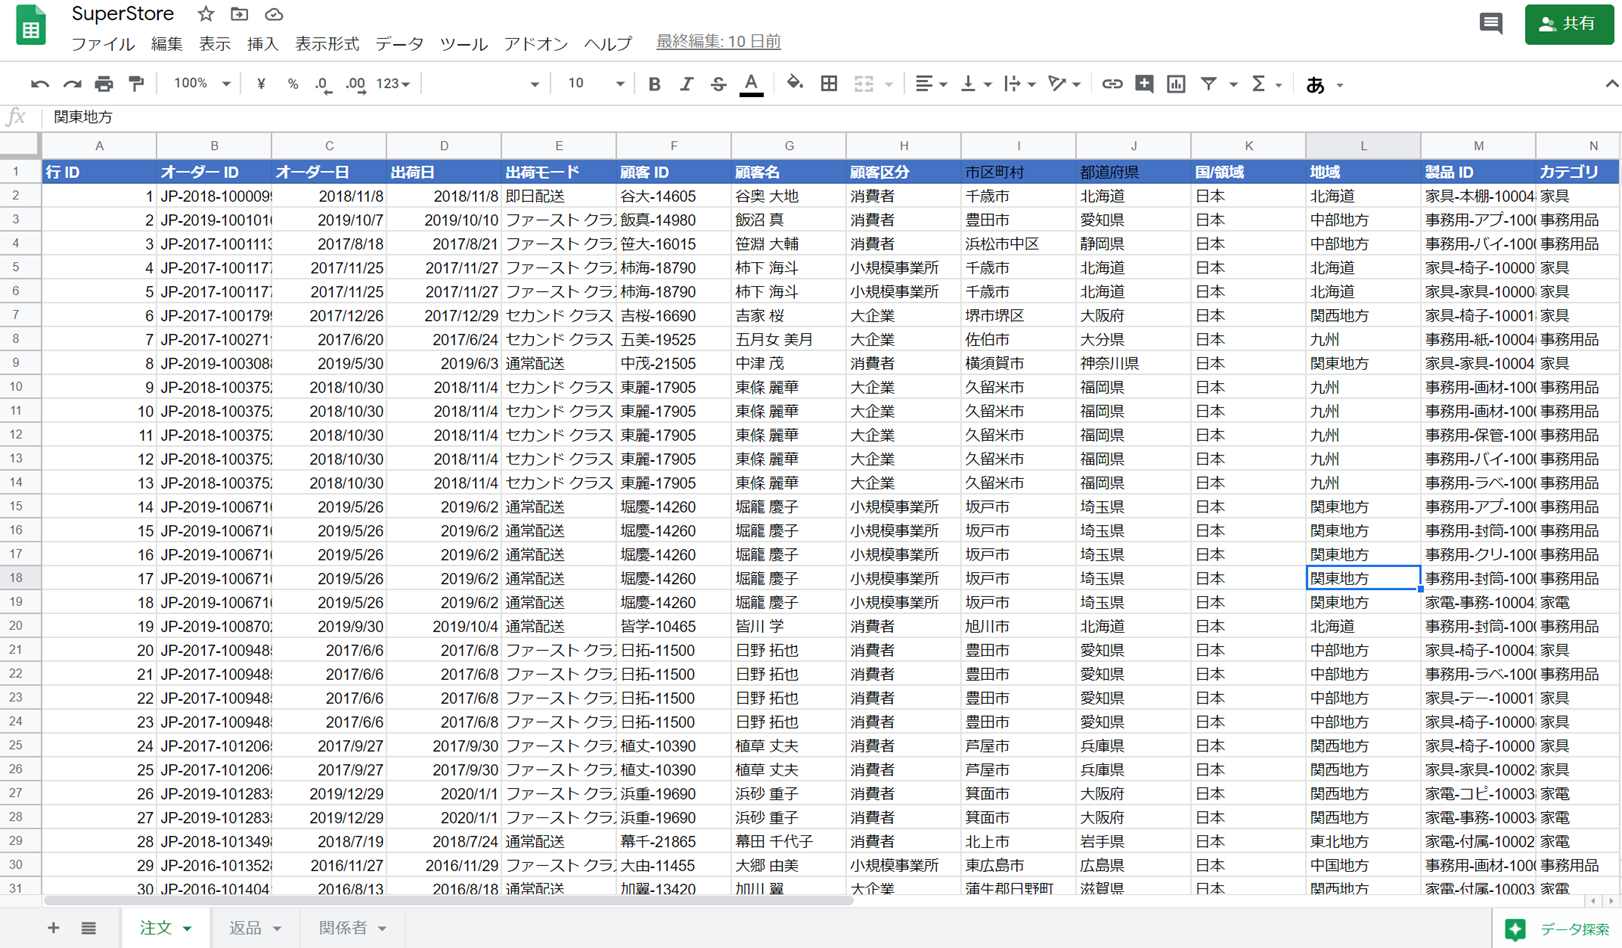Open the borders menu icon
This screenshot has width=1622, height=948.
(x=829, y=84)
